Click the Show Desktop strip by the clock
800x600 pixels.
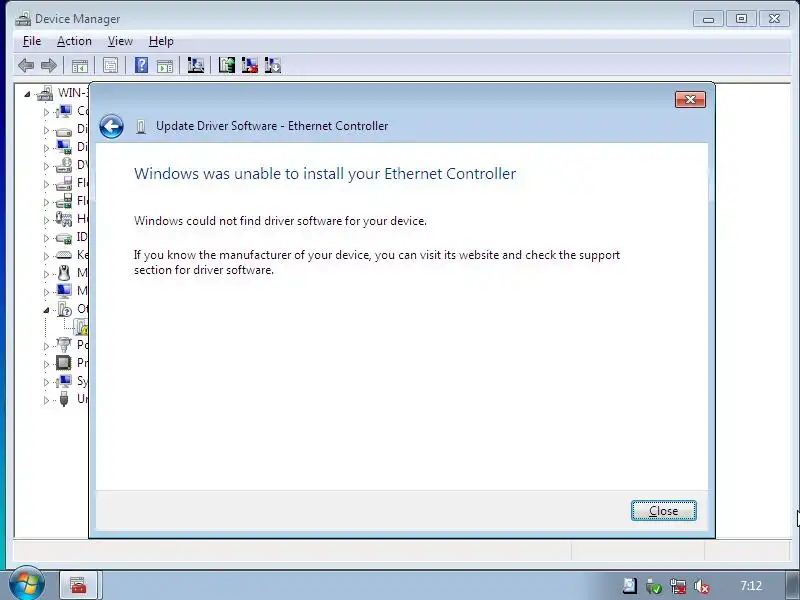tap(792, 586)
